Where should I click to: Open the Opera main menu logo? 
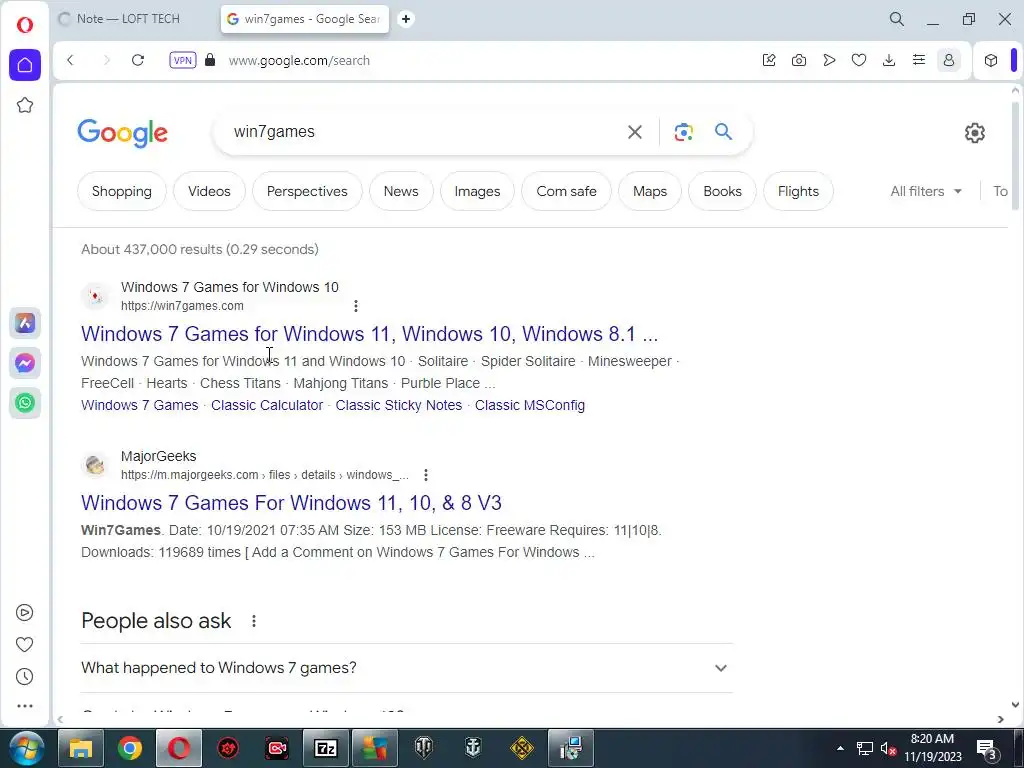[25, 25]
